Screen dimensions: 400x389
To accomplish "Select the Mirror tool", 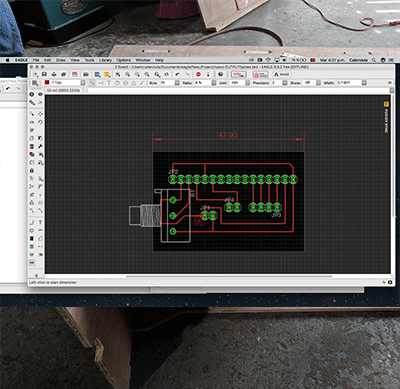I will (x=32, y=122).
